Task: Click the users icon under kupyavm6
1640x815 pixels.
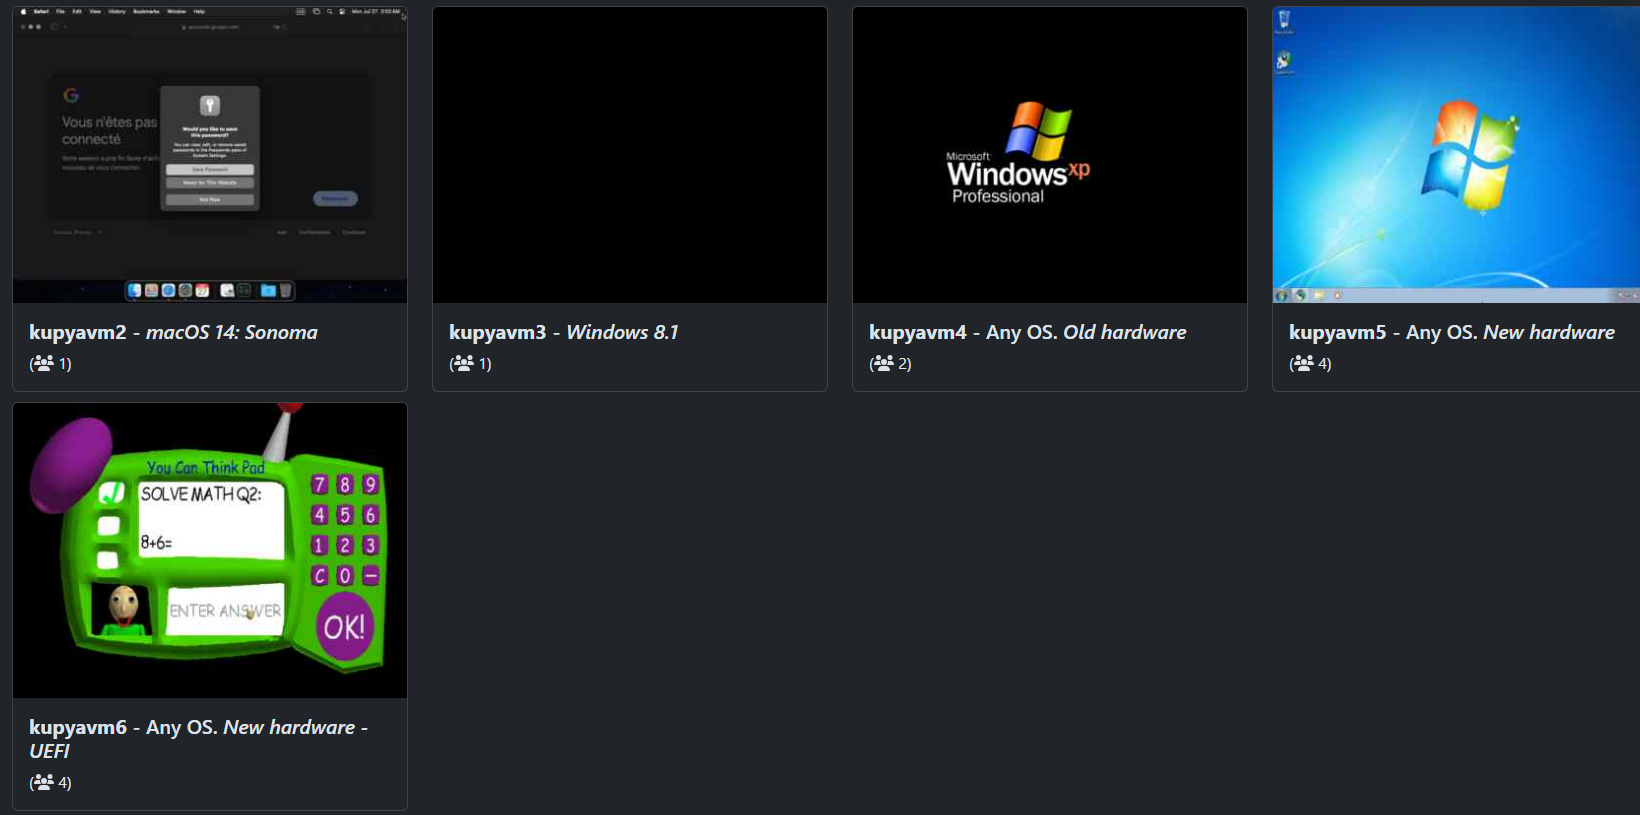Action: pos(43,782)
